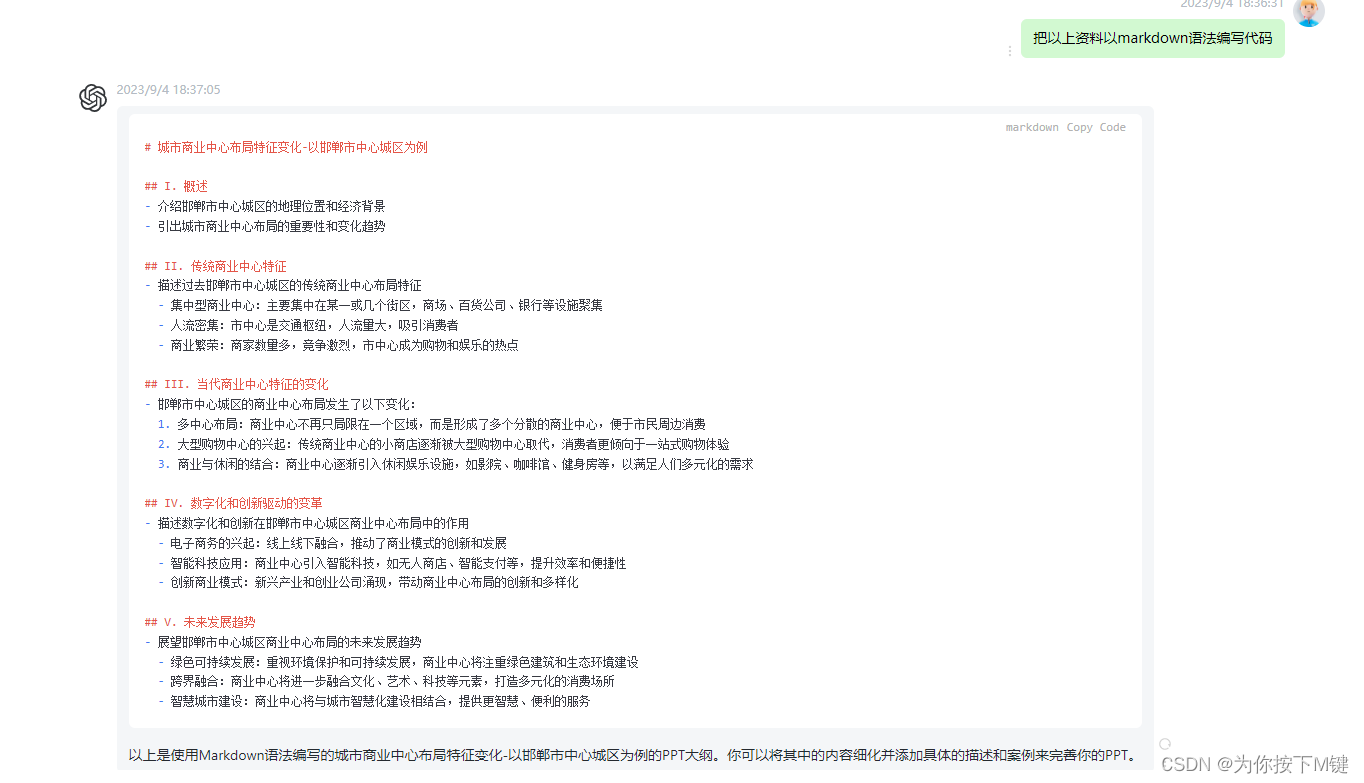Viewport: 1364px width, 783px height.
Task: Click the line '描述数字化和创新在邯郸市中心城区商业中心布局中的作用'
Action: tap(307, 523)
